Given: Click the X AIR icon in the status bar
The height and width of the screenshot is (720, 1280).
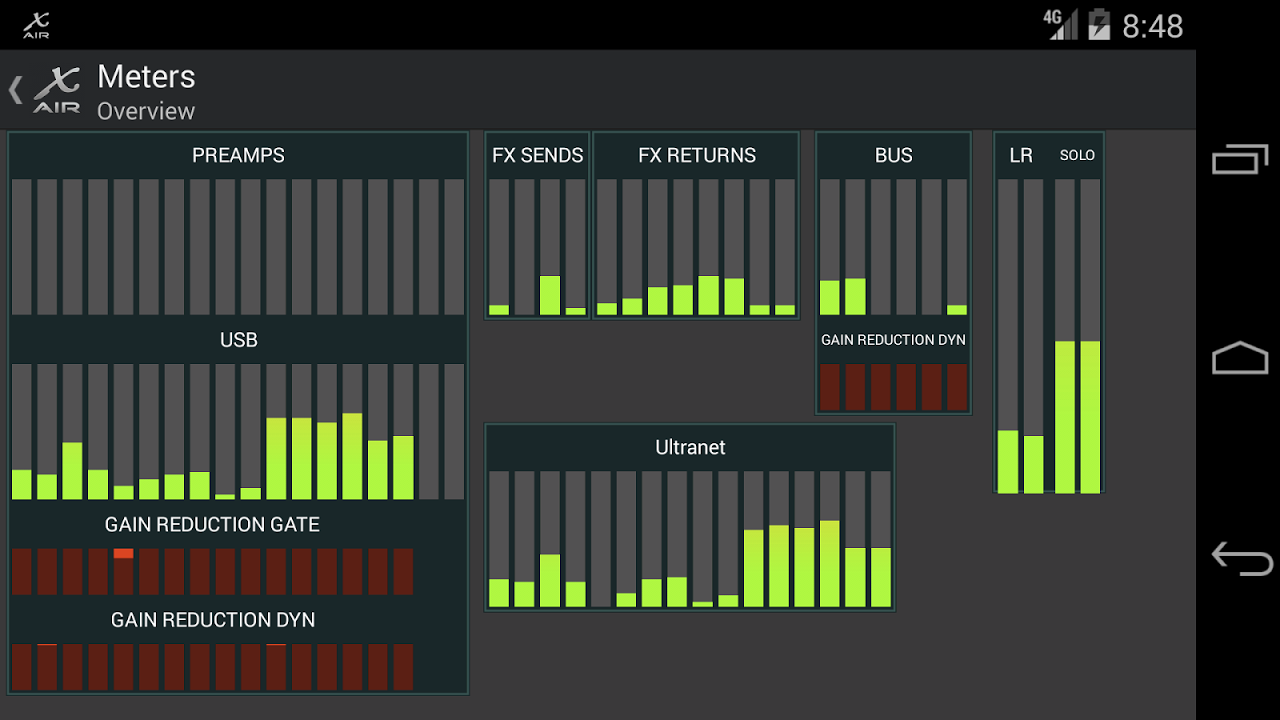Looking at the screenshot, I should tap(38, 25).
